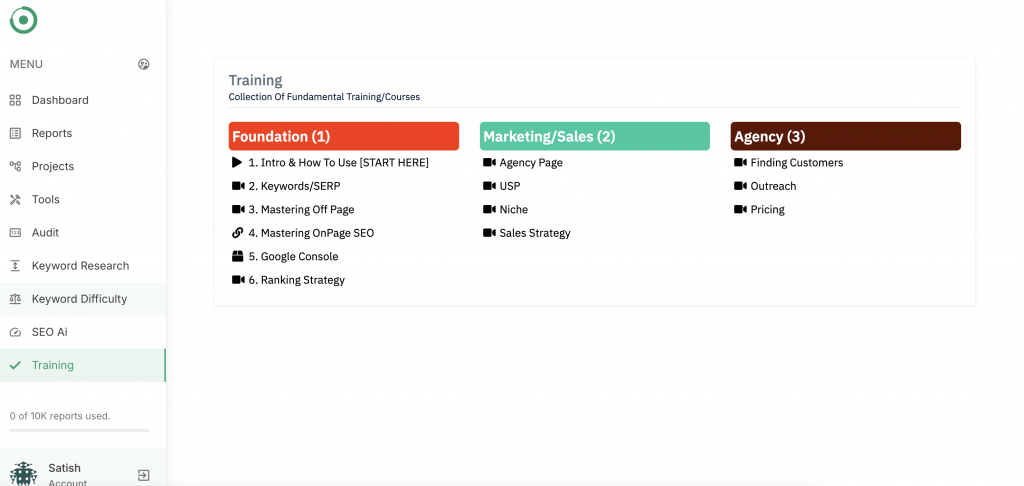Click the orange Foundation (1) header
This screenshot has height=486, width=1024.
point(344,136)
